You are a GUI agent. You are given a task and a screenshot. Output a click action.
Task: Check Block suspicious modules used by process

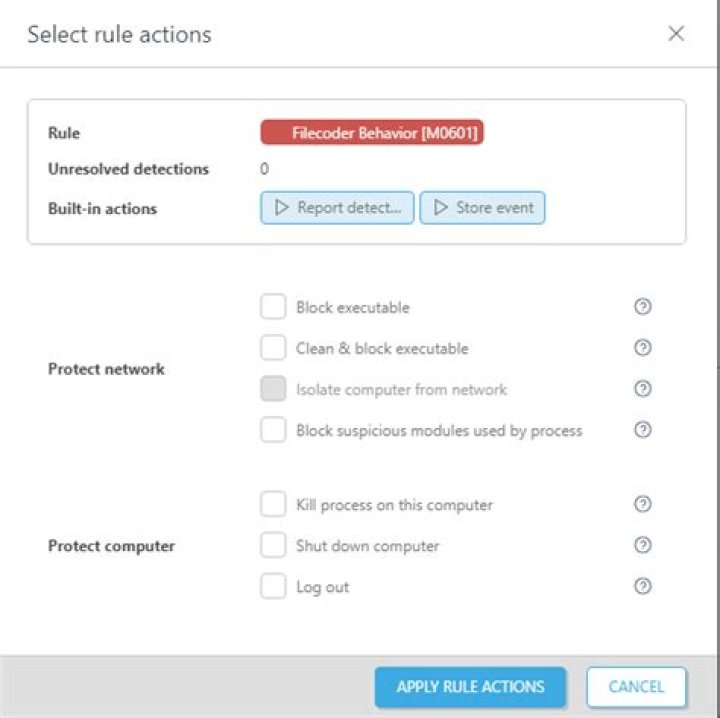[x=273, y=430]
